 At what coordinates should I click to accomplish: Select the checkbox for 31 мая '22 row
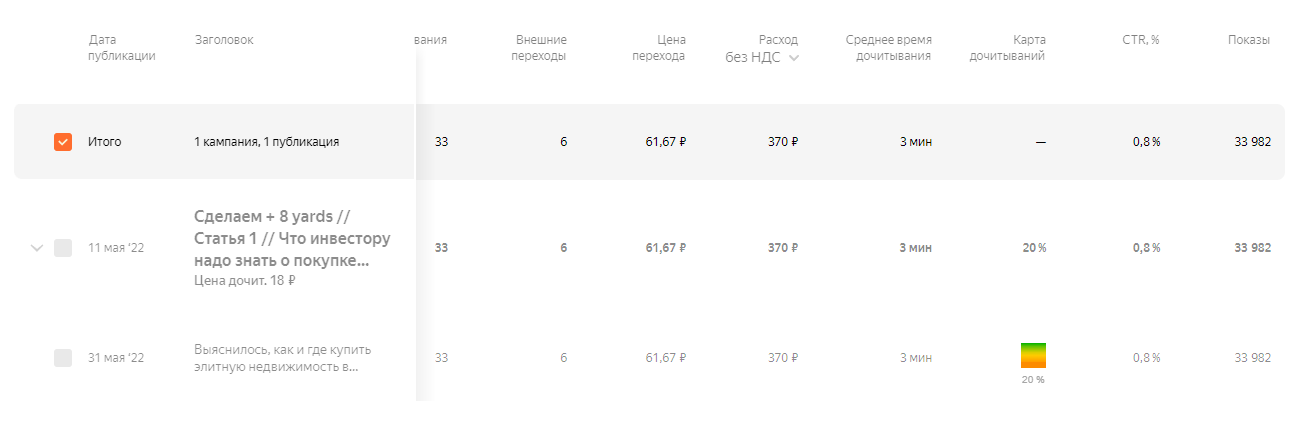[x=63, y=358]
